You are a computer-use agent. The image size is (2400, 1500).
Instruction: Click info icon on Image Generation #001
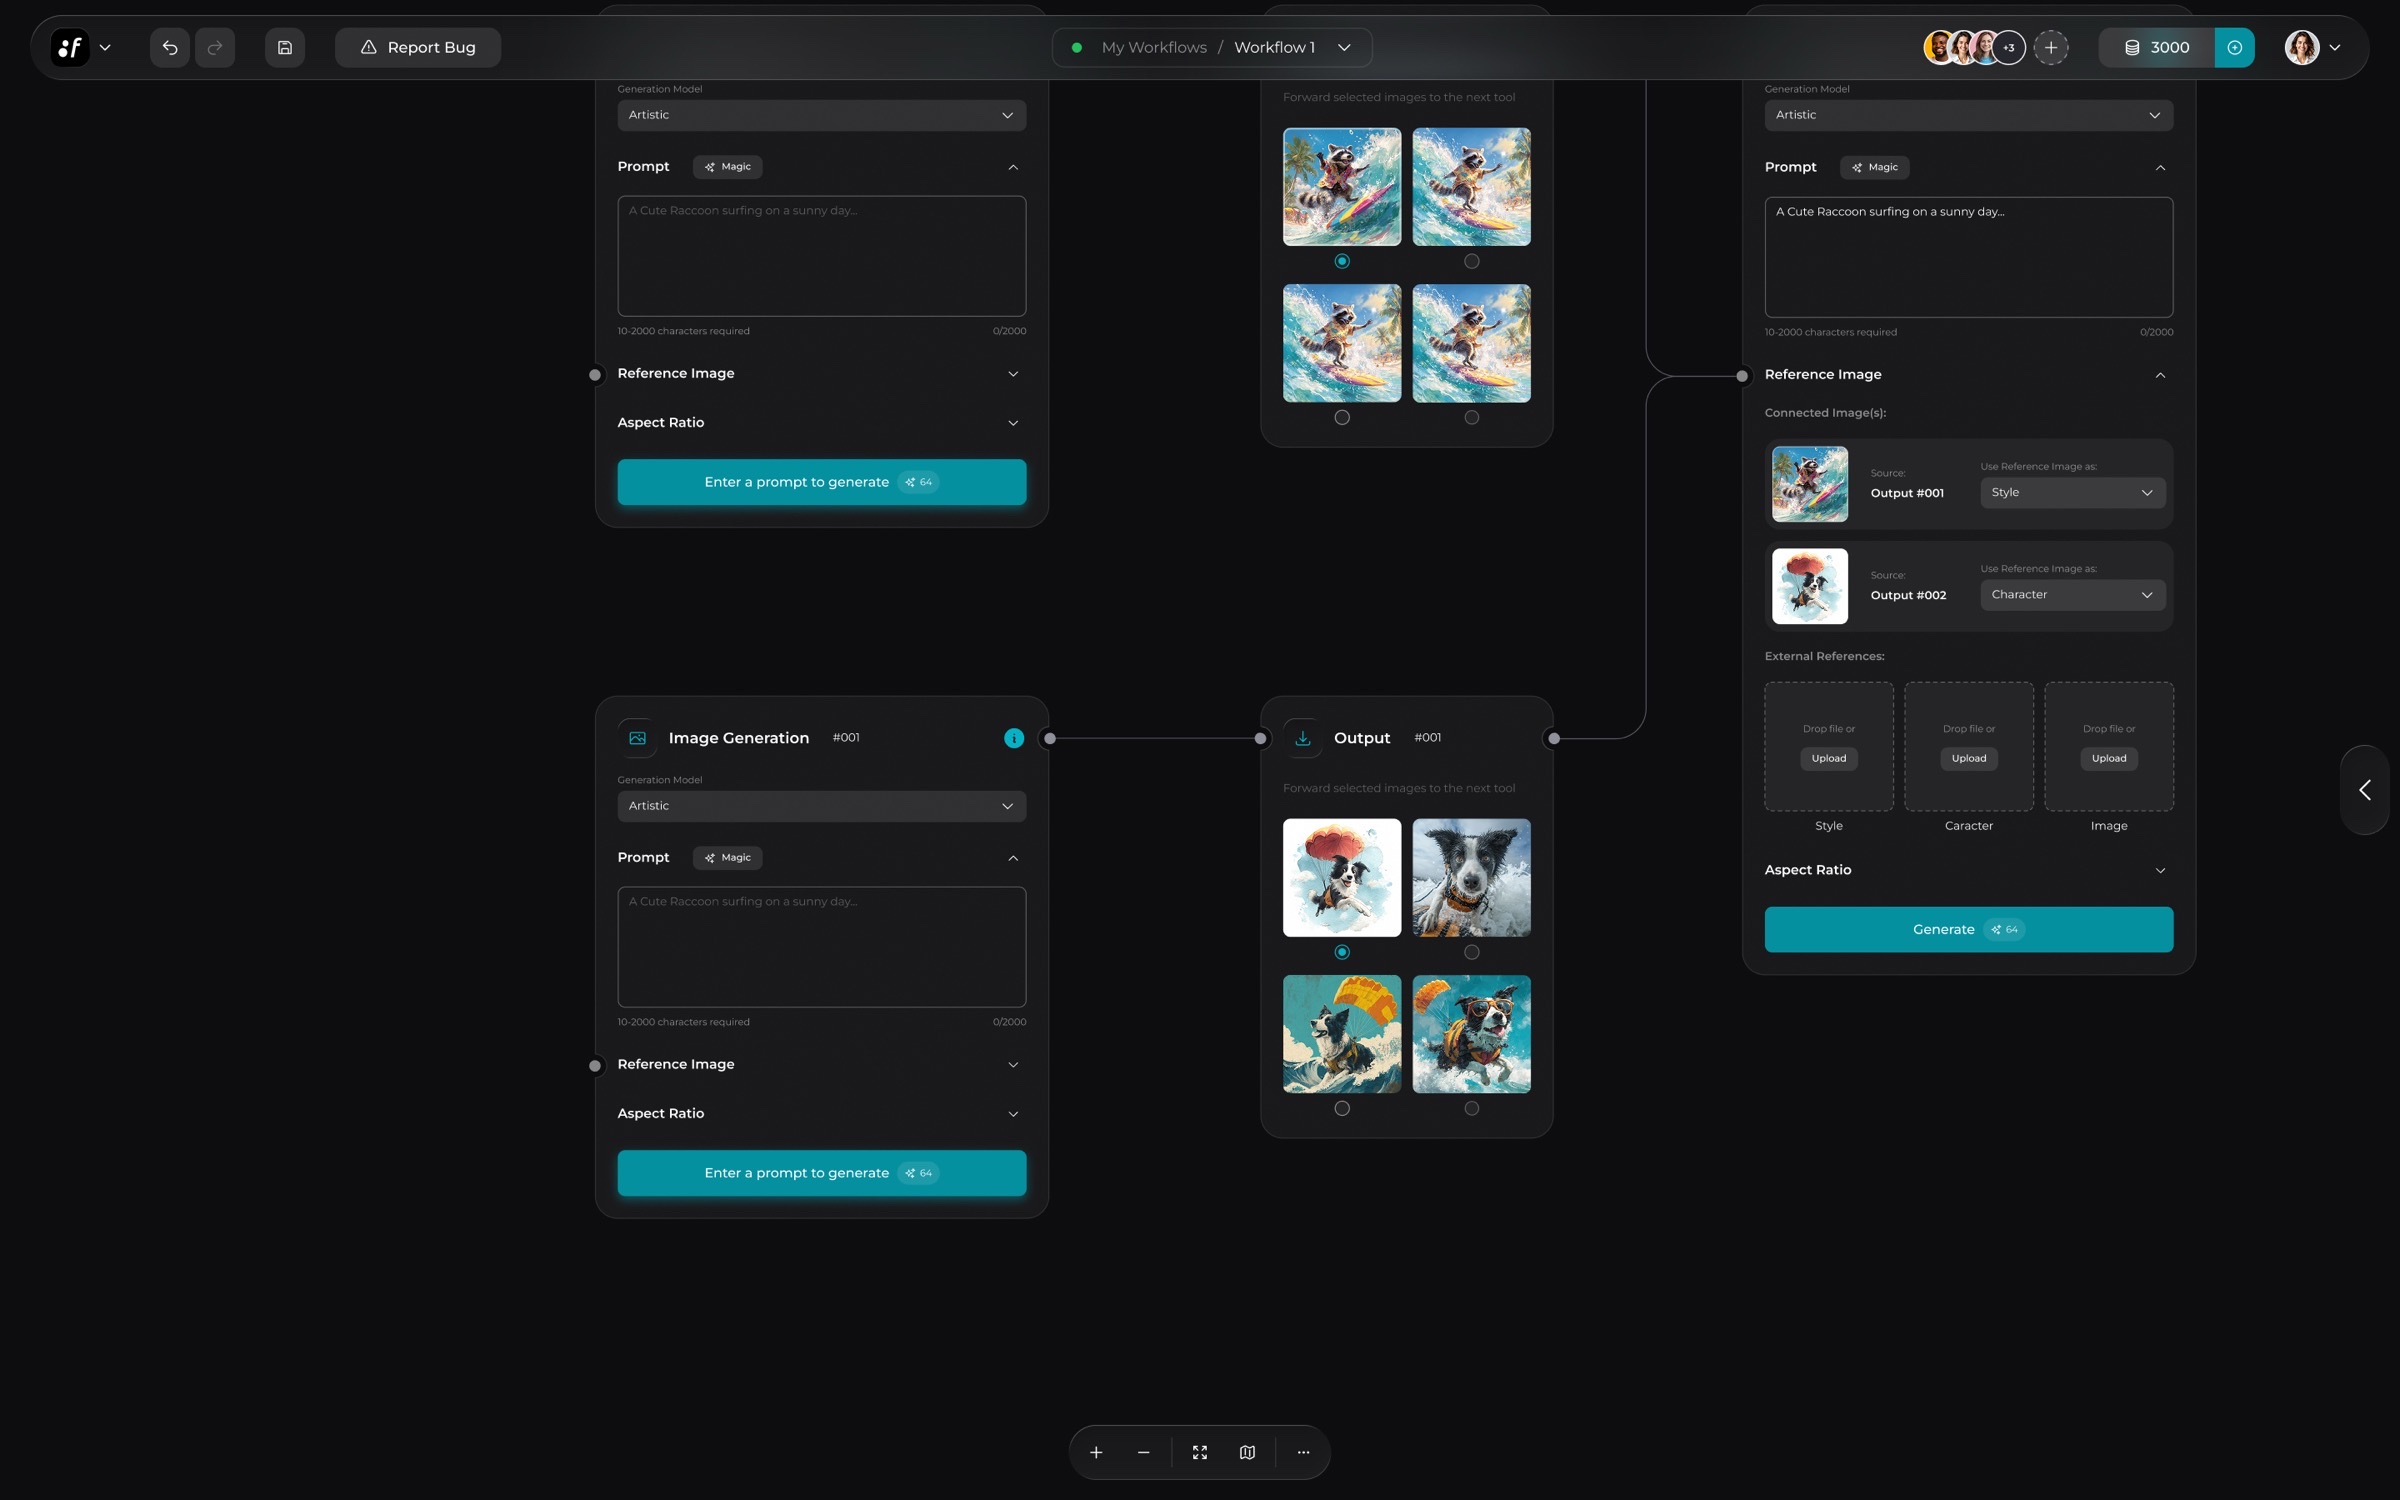click(x=1014, y=738)
